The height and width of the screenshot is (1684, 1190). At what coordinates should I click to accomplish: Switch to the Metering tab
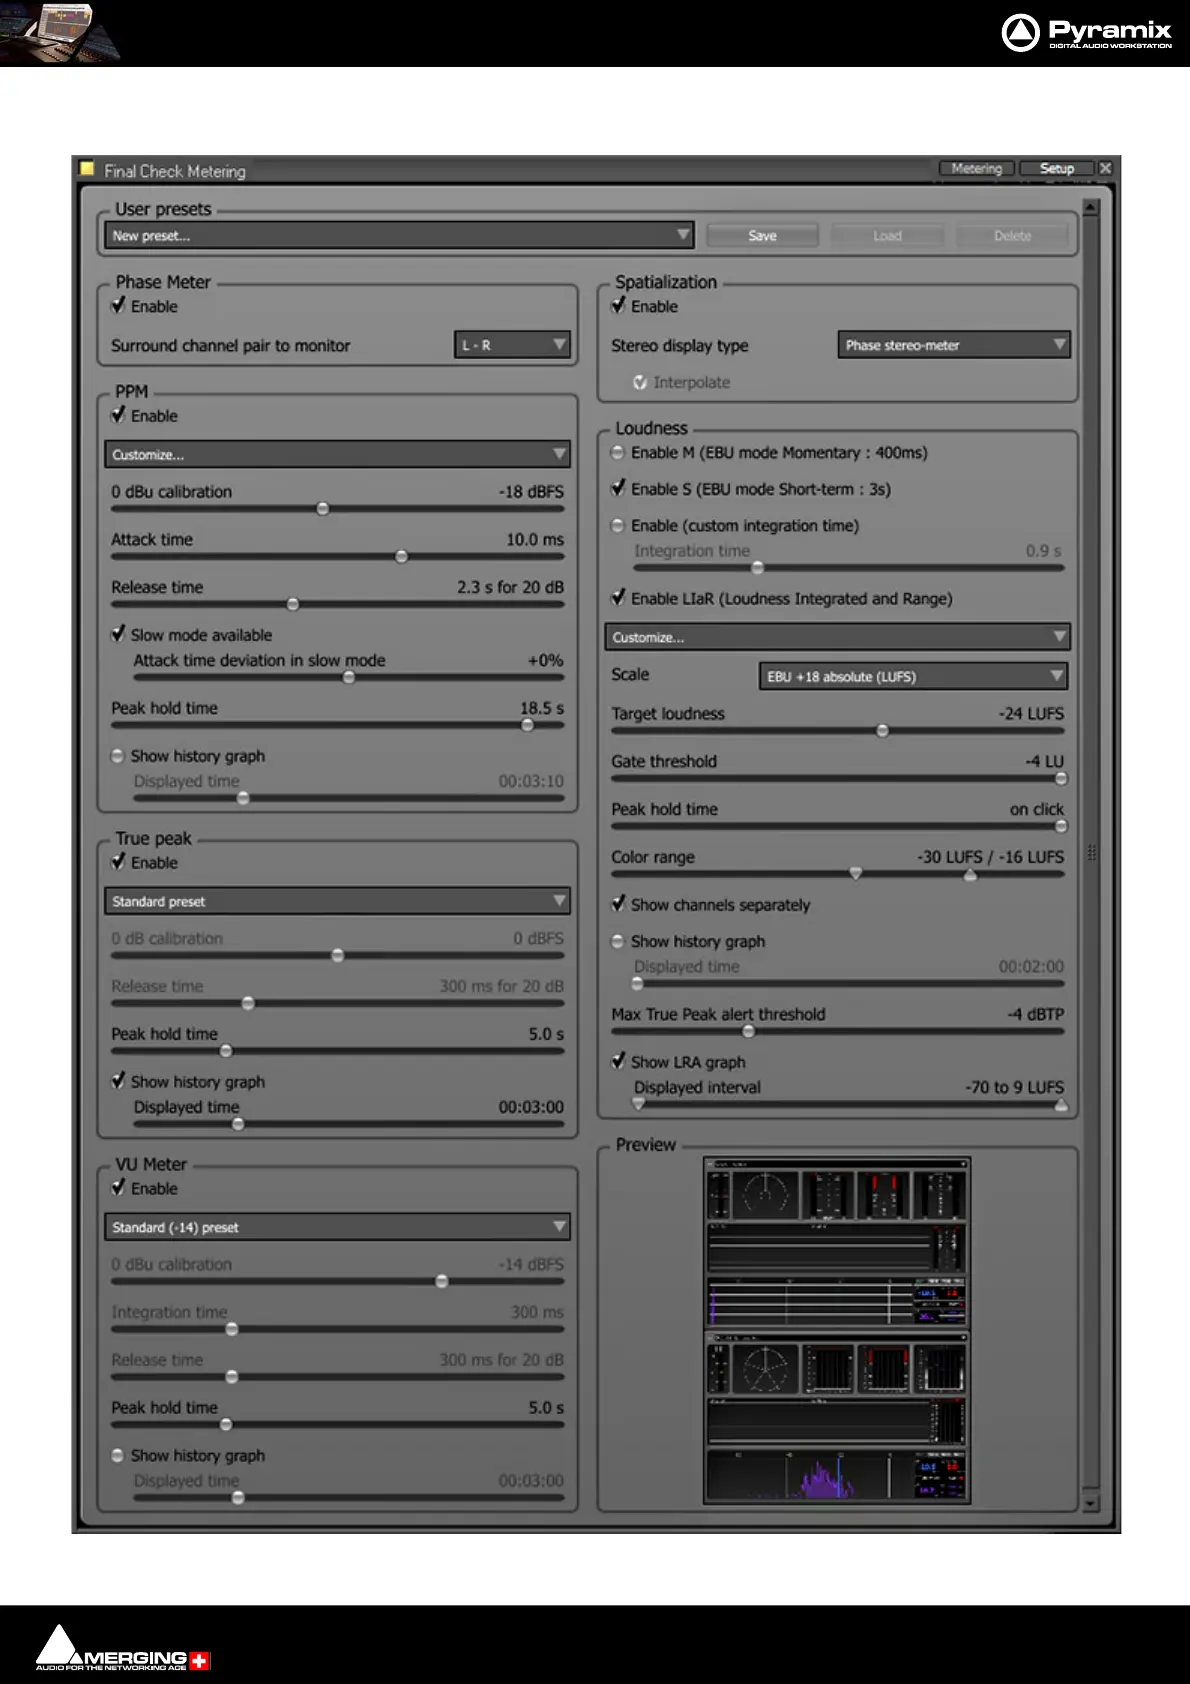click(x=977, y=168)
